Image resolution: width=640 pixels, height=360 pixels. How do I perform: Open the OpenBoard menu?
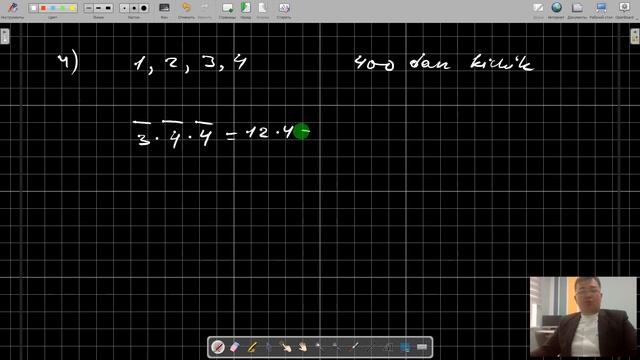tap(624, 8)
